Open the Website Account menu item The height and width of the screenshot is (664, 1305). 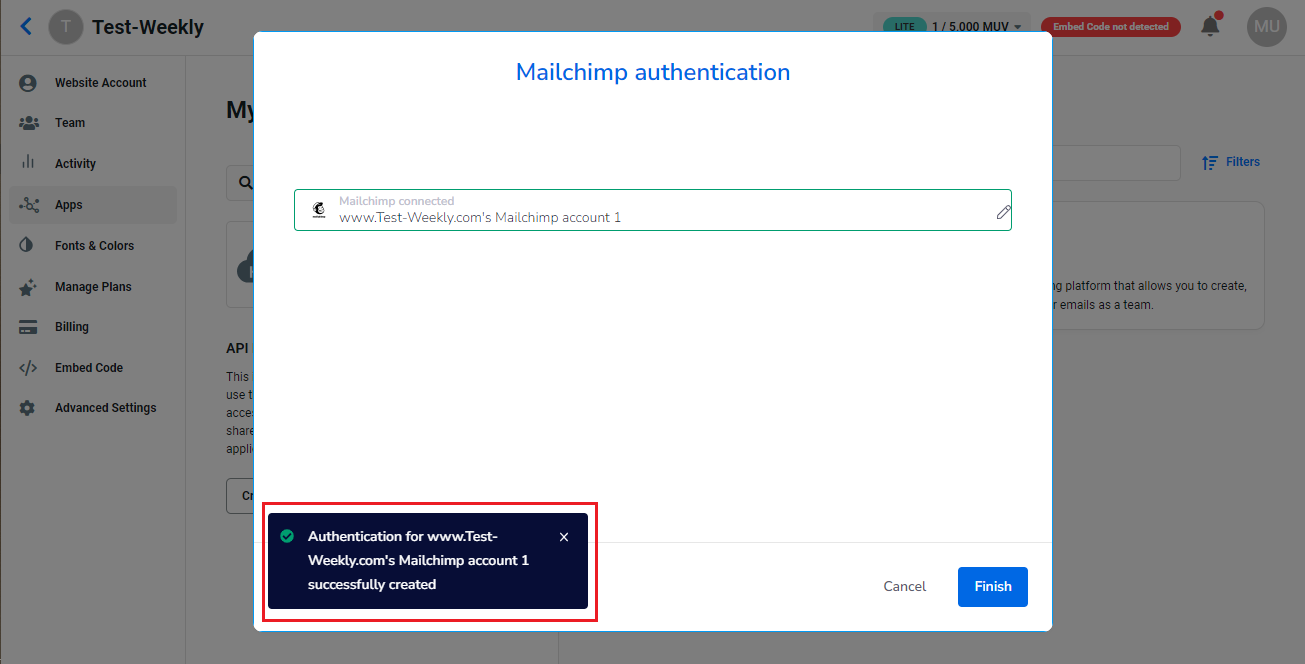coord(92,83)
